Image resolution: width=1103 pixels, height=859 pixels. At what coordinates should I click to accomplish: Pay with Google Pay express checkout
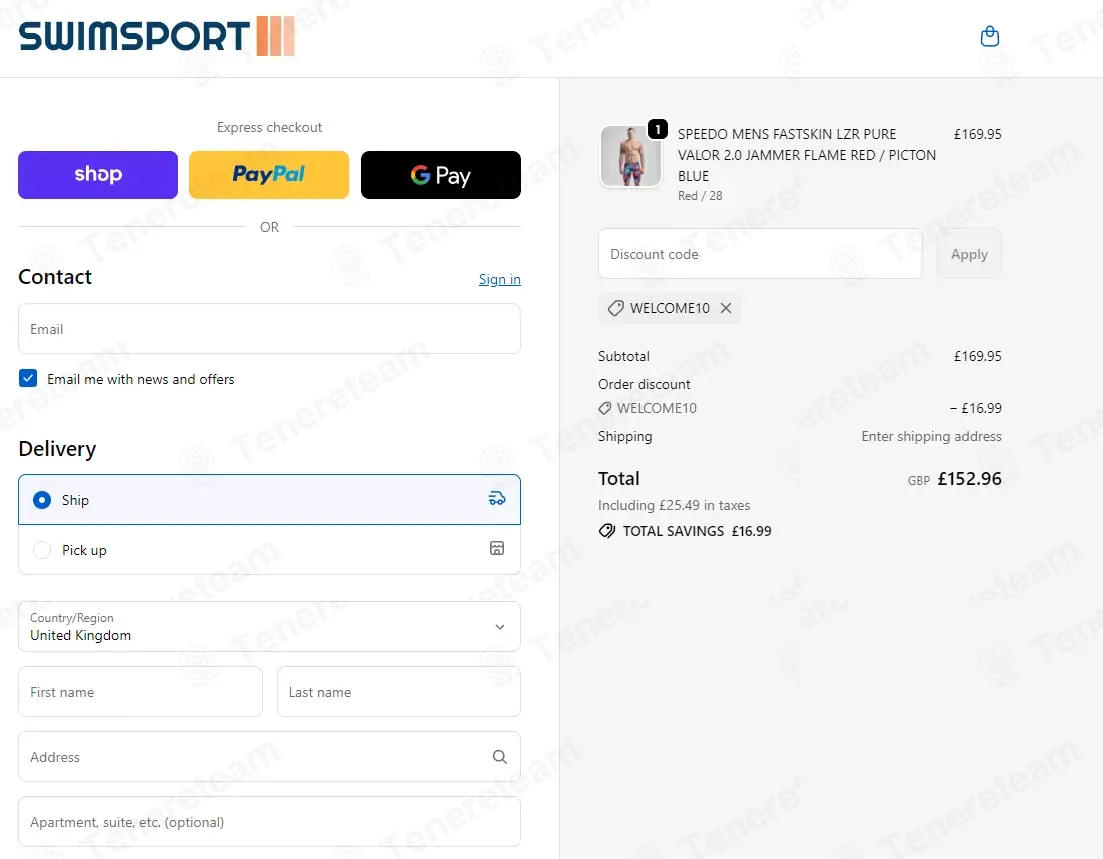pyautogui.click(x=440, y=174)
